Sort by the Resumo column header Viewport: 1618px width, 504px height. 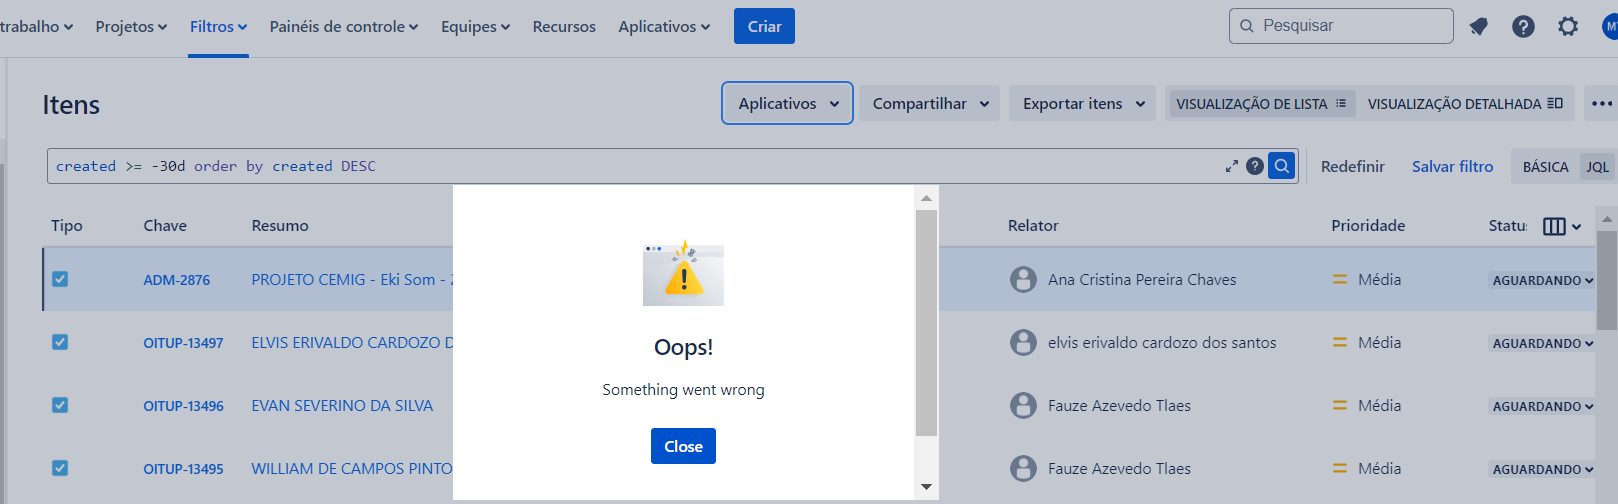[x=280, y=226]
